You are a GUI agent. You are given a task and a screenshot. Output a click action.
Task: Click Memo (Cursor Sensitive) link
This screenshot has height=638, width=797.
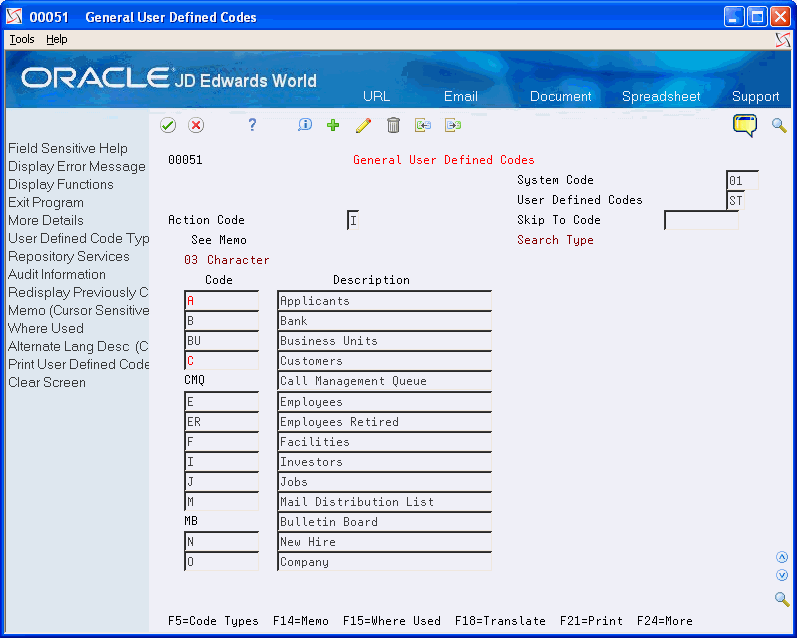click(x=78, y=311)
